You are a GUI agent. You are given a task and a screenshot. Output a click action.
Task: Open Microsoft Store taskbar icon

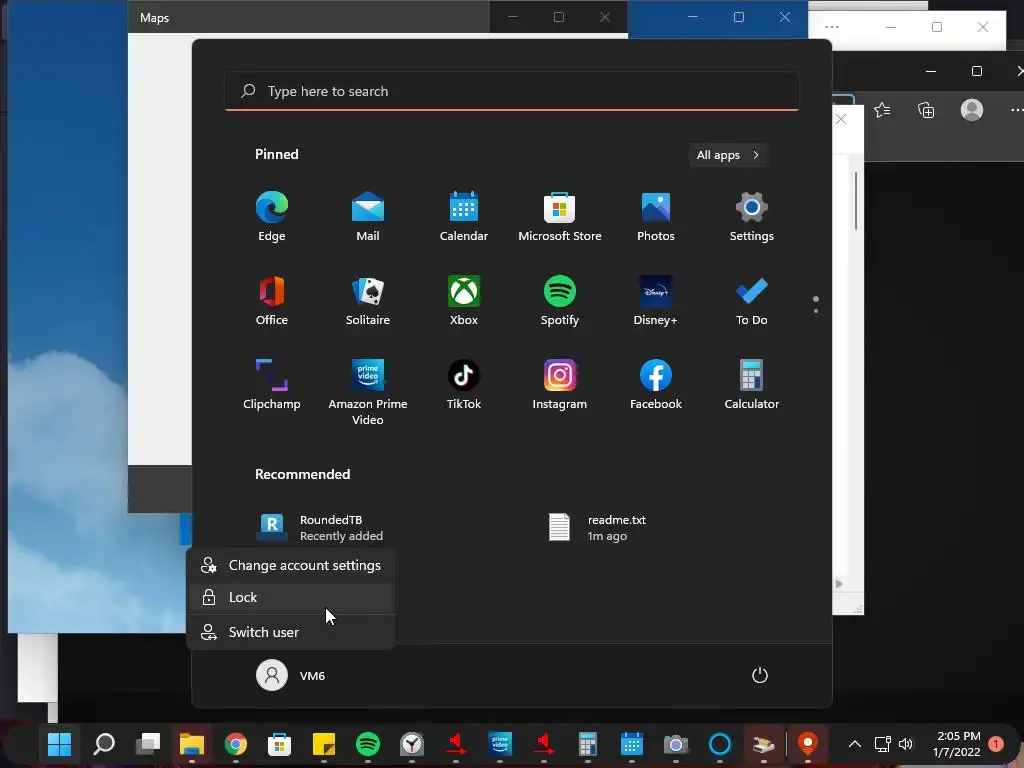tap(280, 744)
